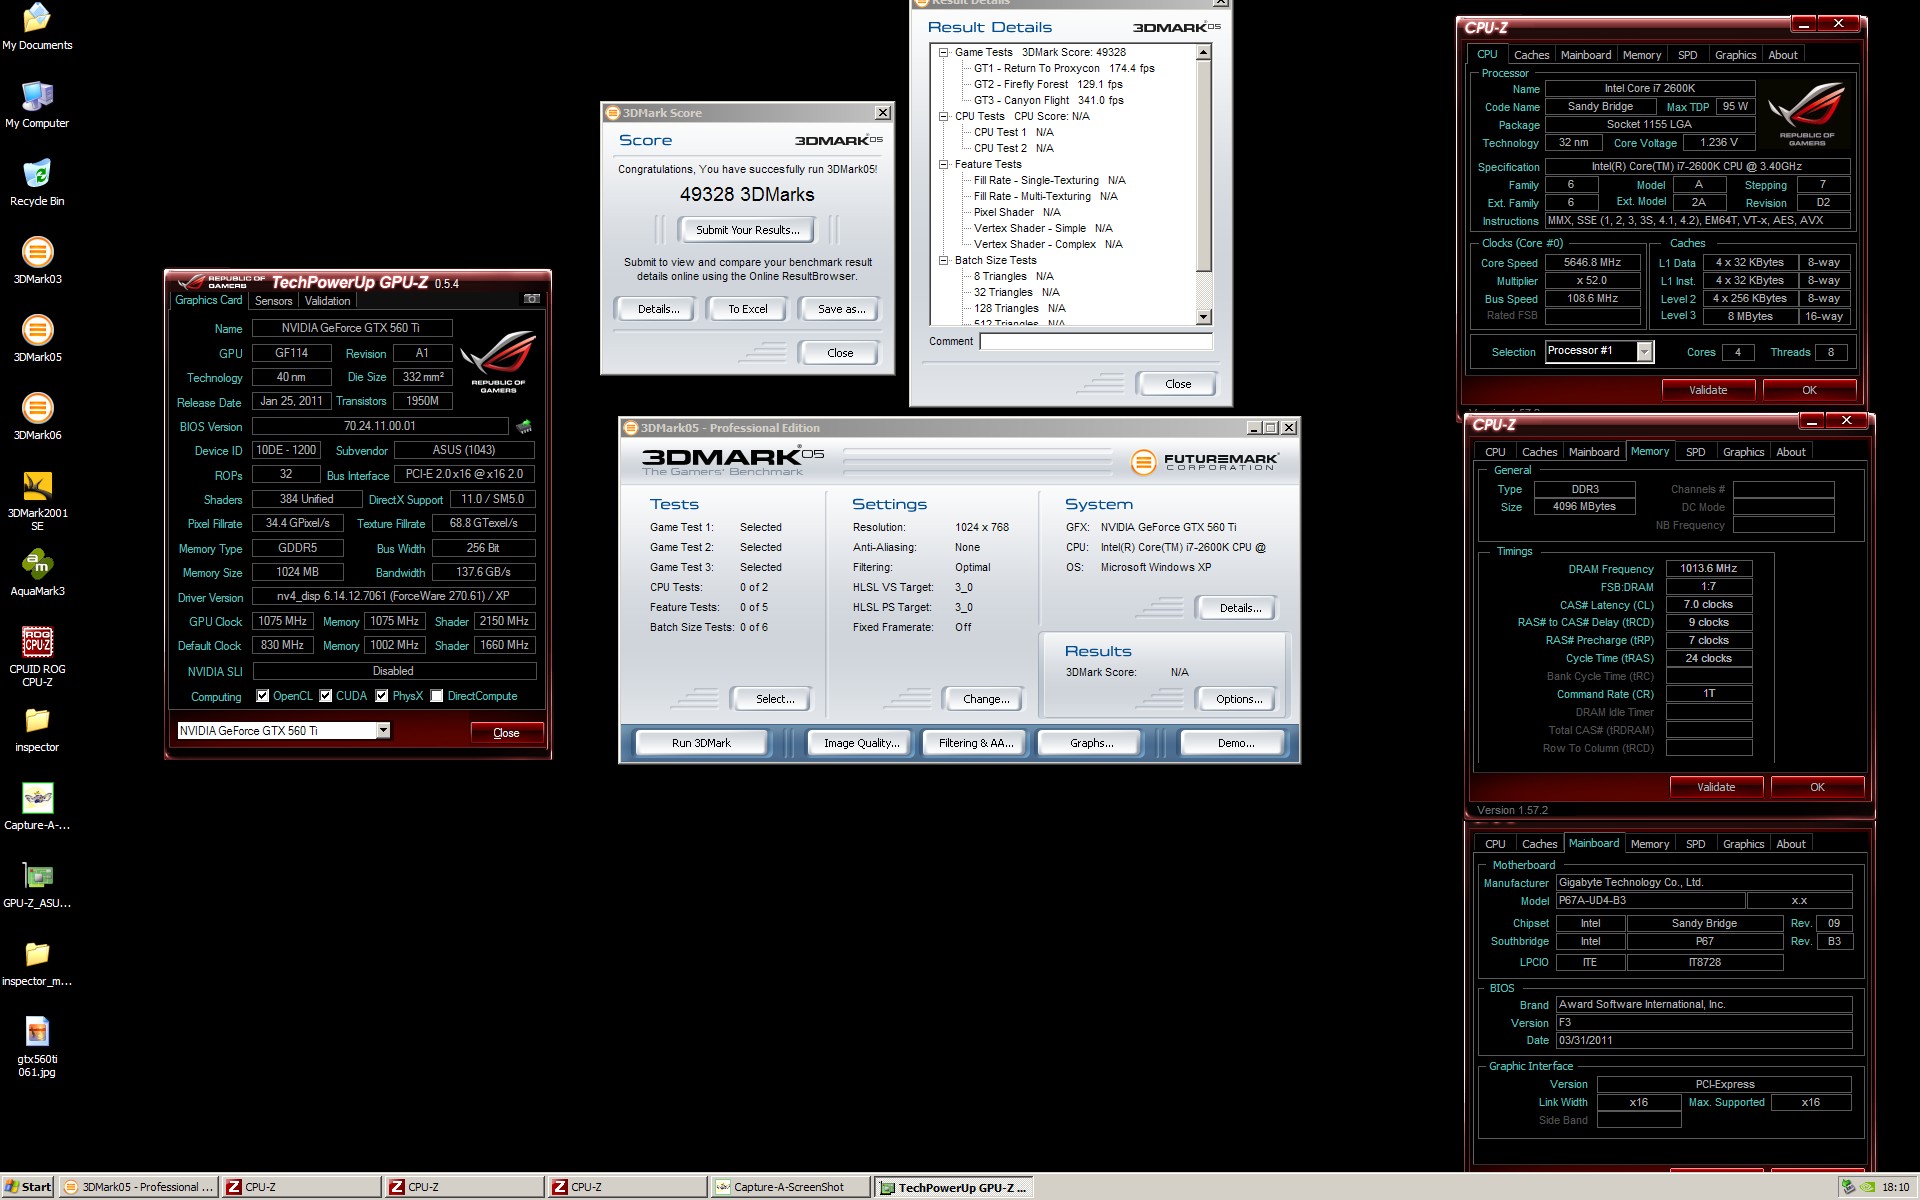Click GPU-Z screenshot camera icon
Viewport: 1920px width, 1200px height.
coord(532,299)
